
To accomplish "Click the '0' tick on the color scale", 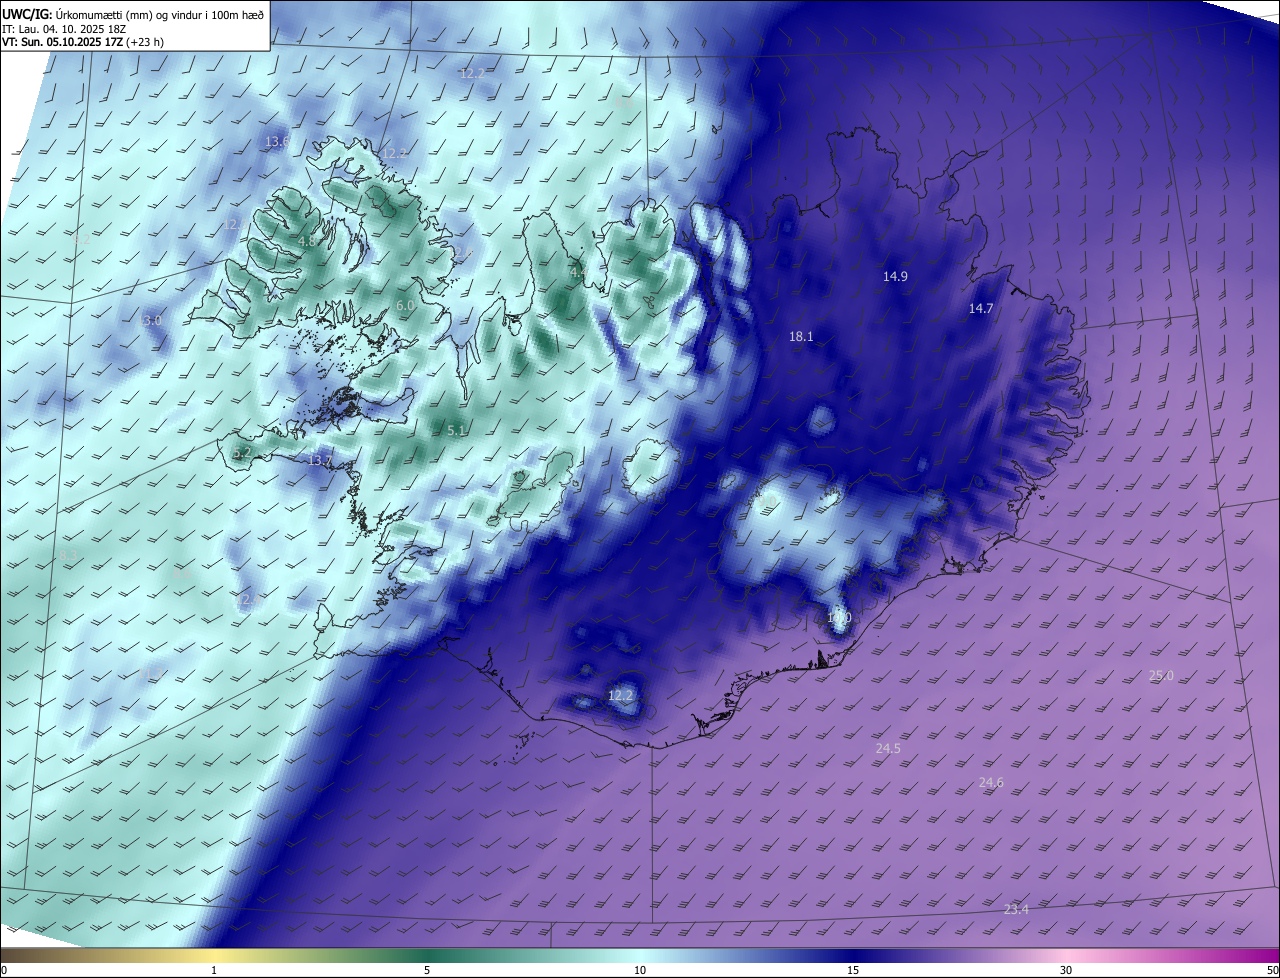I will [x=4, y=970].
